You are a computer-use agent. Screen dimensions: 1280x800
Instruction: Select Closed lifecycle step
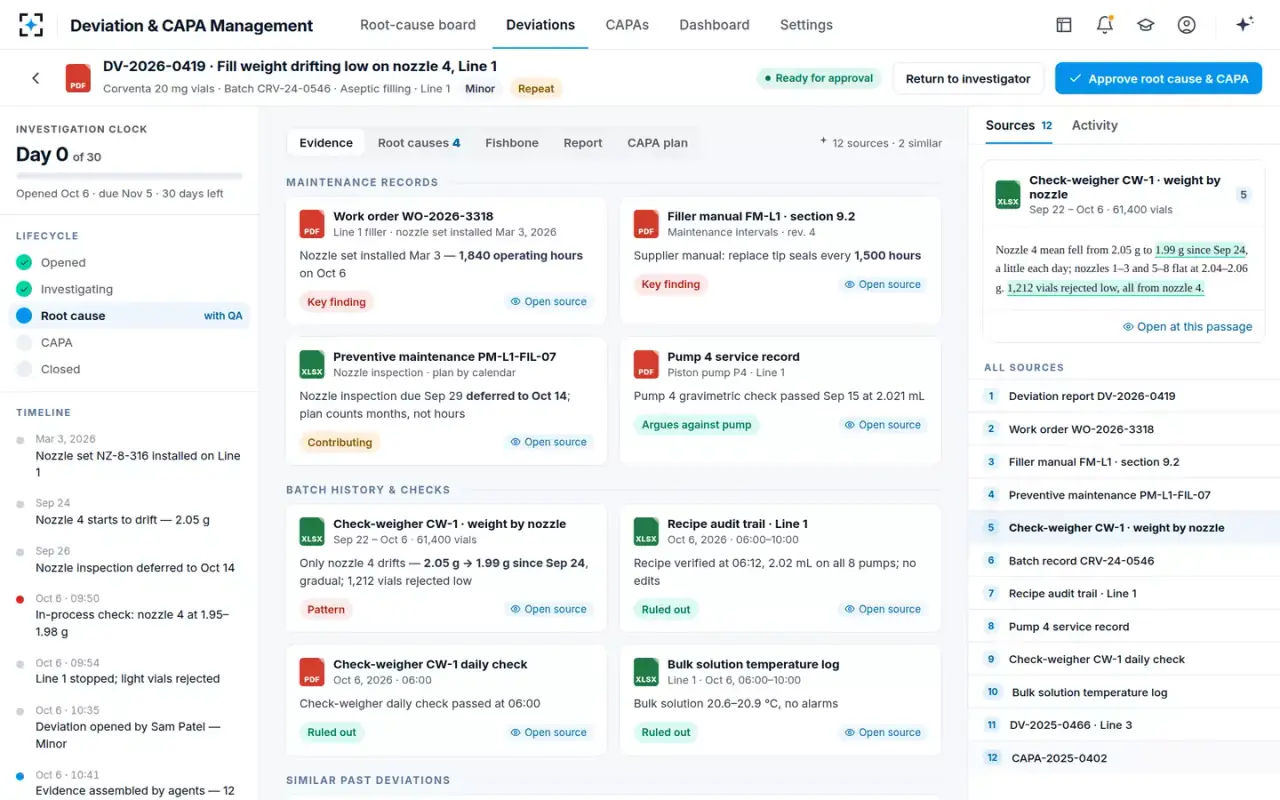pyautogui.click(x=129, y=369)
